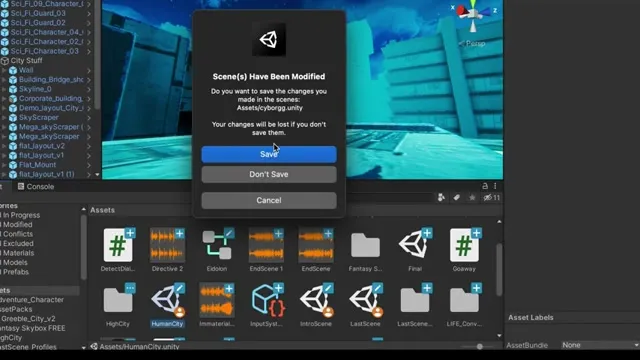
Task: Expand the Skyline_0 hierarchy item
Action: (4, 89)
